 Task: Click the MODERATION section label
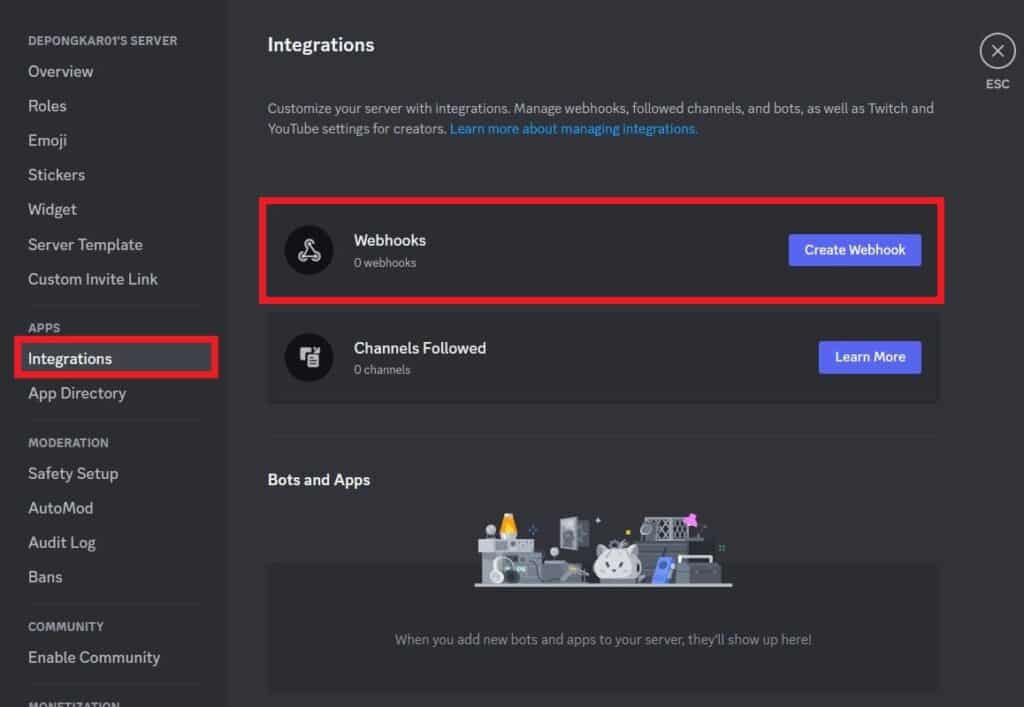click(x=69, y=443)
